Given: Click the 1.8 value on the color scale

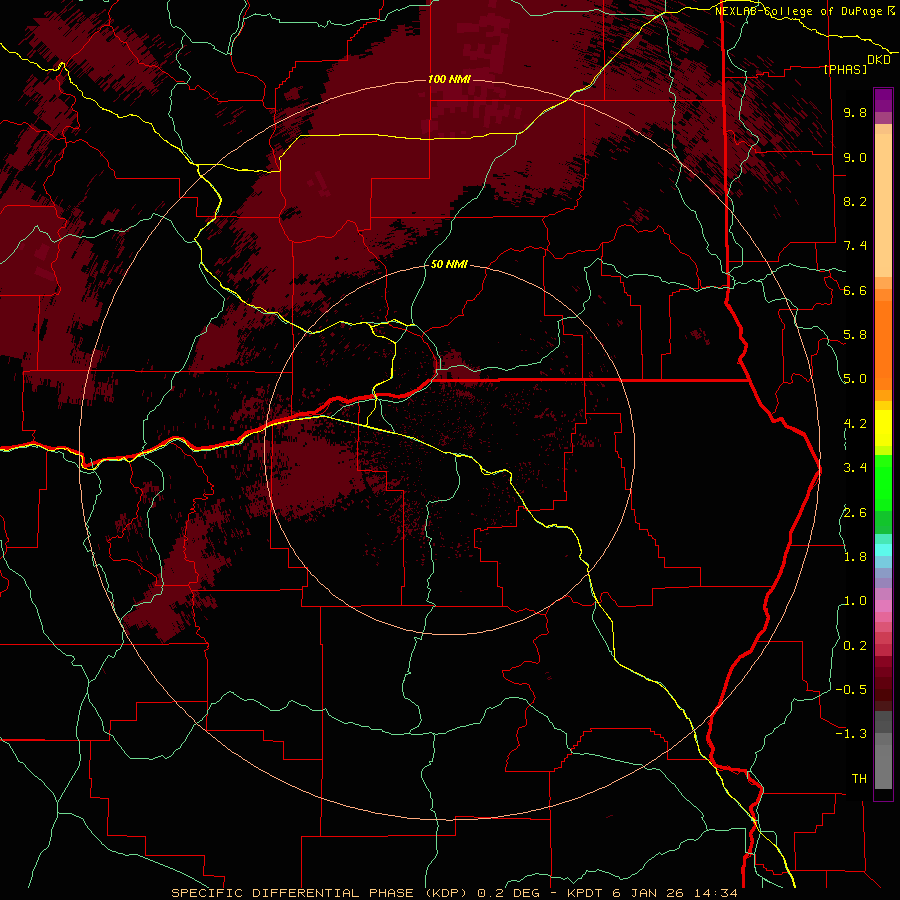Looking at the screenshot, I should 855,557.
